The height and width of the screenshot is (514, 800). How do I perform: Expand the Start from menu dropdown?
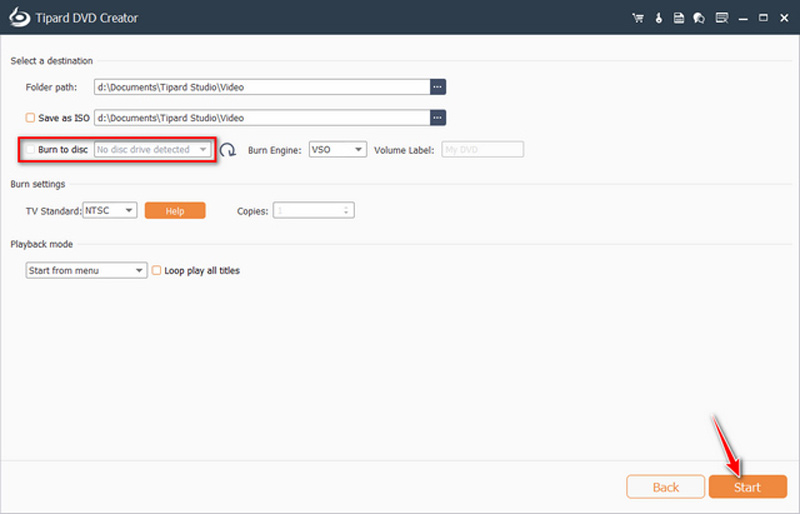[x=86, y=271]
